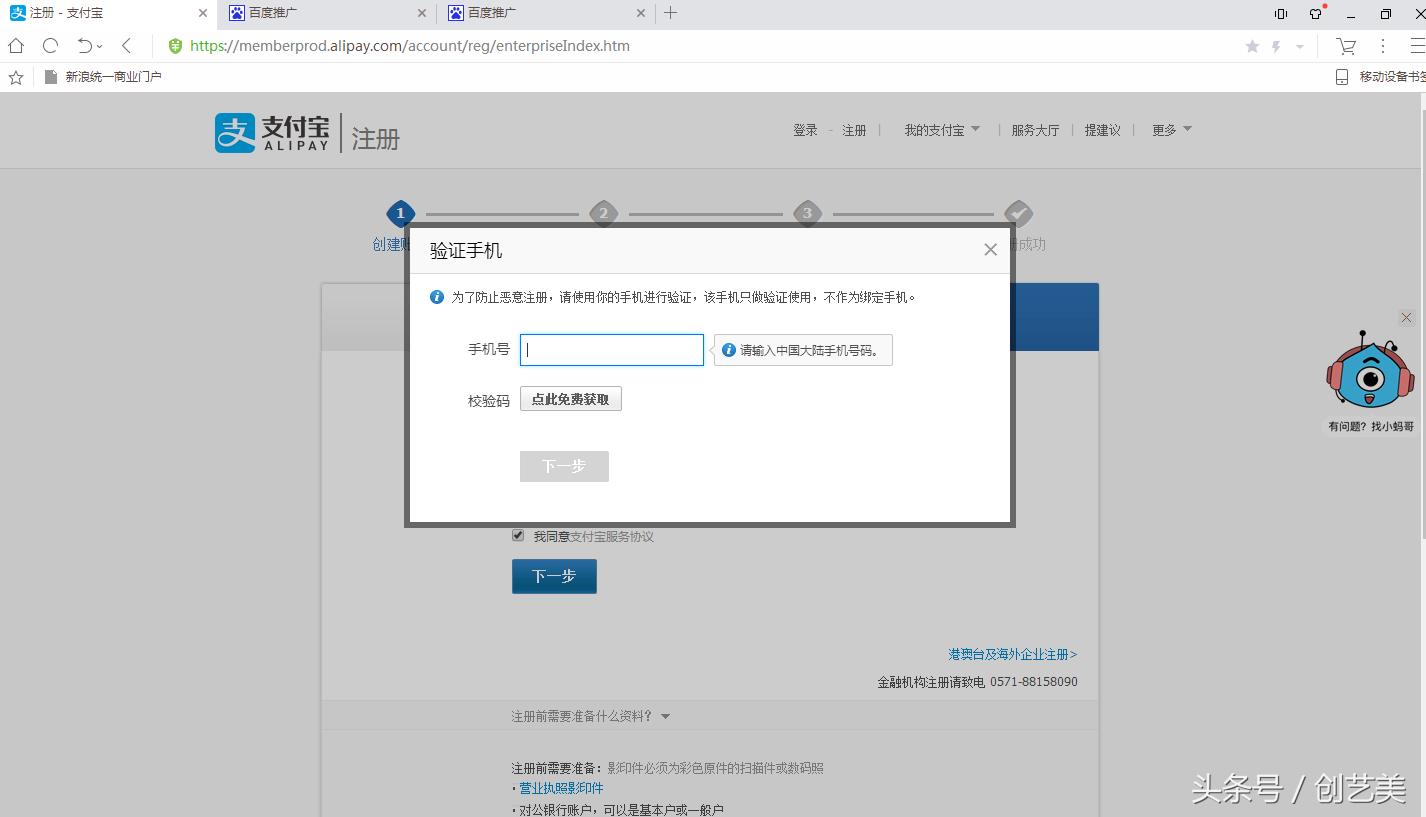Image resolution: width=1426 pixels, height=817 pixels.
Task: Click the green HTTPS security badge
Action: tap(175, 46)
